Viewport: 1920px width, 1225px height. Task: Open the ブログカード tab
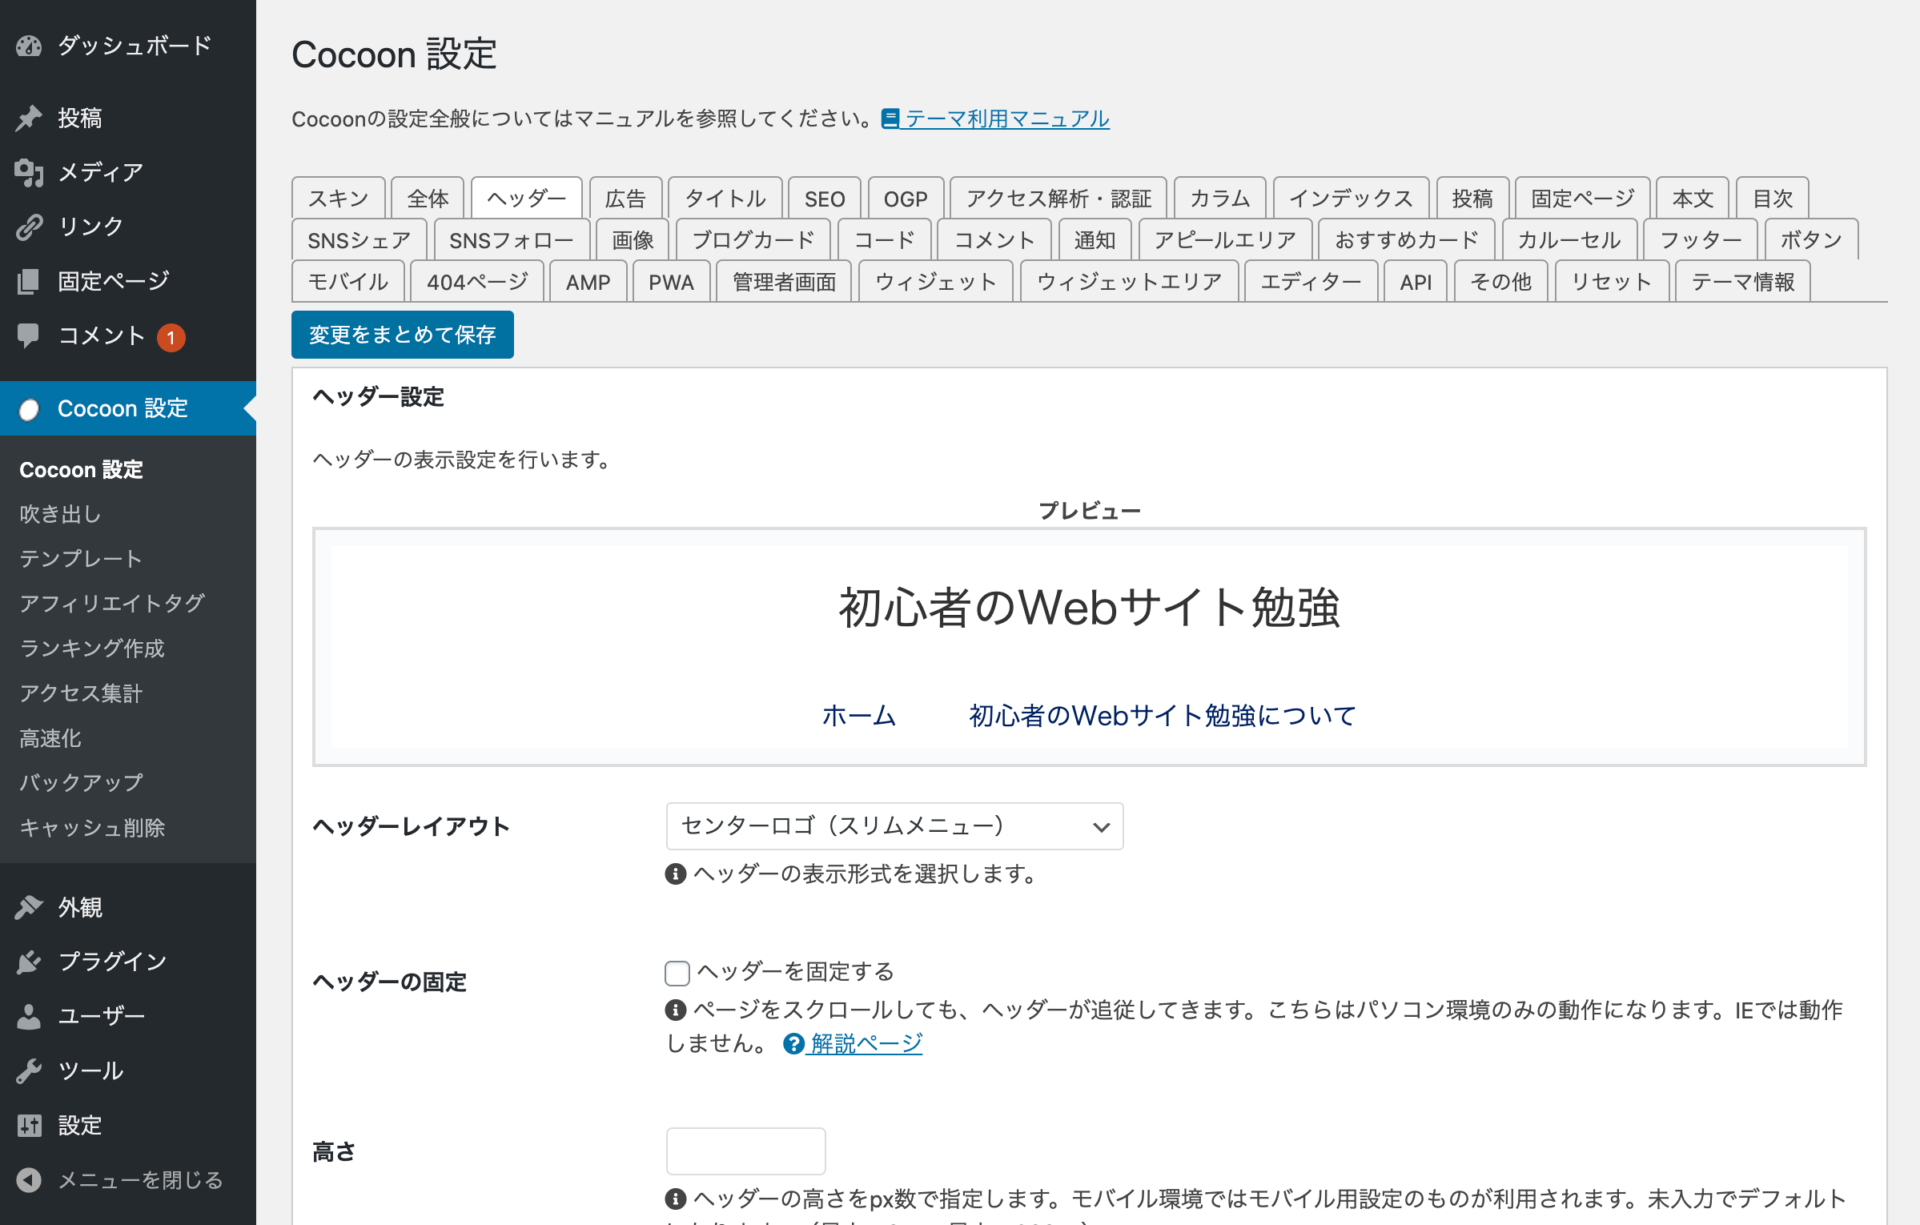click(x=753, y=240)
